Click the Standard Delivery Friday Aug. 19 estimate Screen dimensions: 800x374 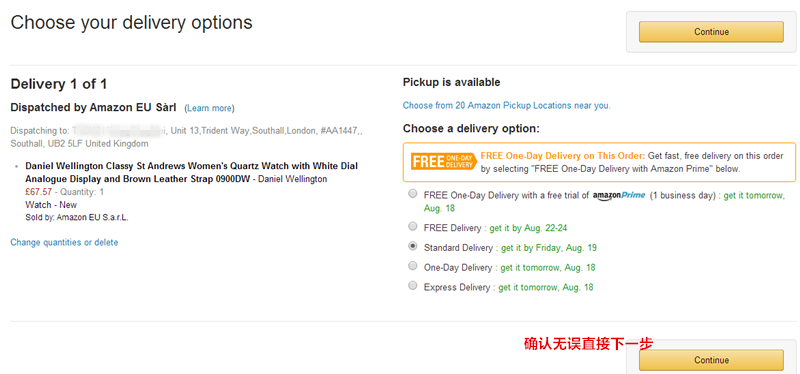point(549,248)
